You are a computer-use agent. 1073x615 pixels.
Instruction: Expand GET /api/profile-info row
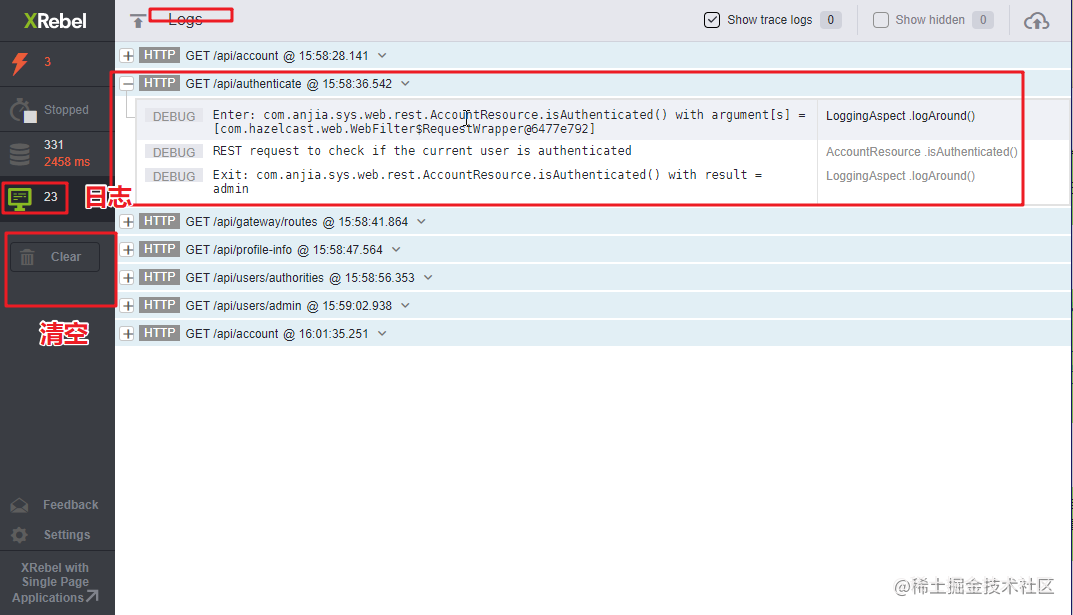pyautogui.click(x=127, y=250)
